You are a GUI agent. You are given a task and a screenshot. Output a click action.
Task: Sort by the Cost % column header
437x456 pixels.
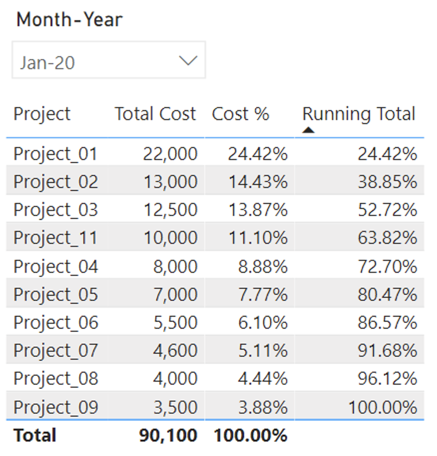[240, 114]
